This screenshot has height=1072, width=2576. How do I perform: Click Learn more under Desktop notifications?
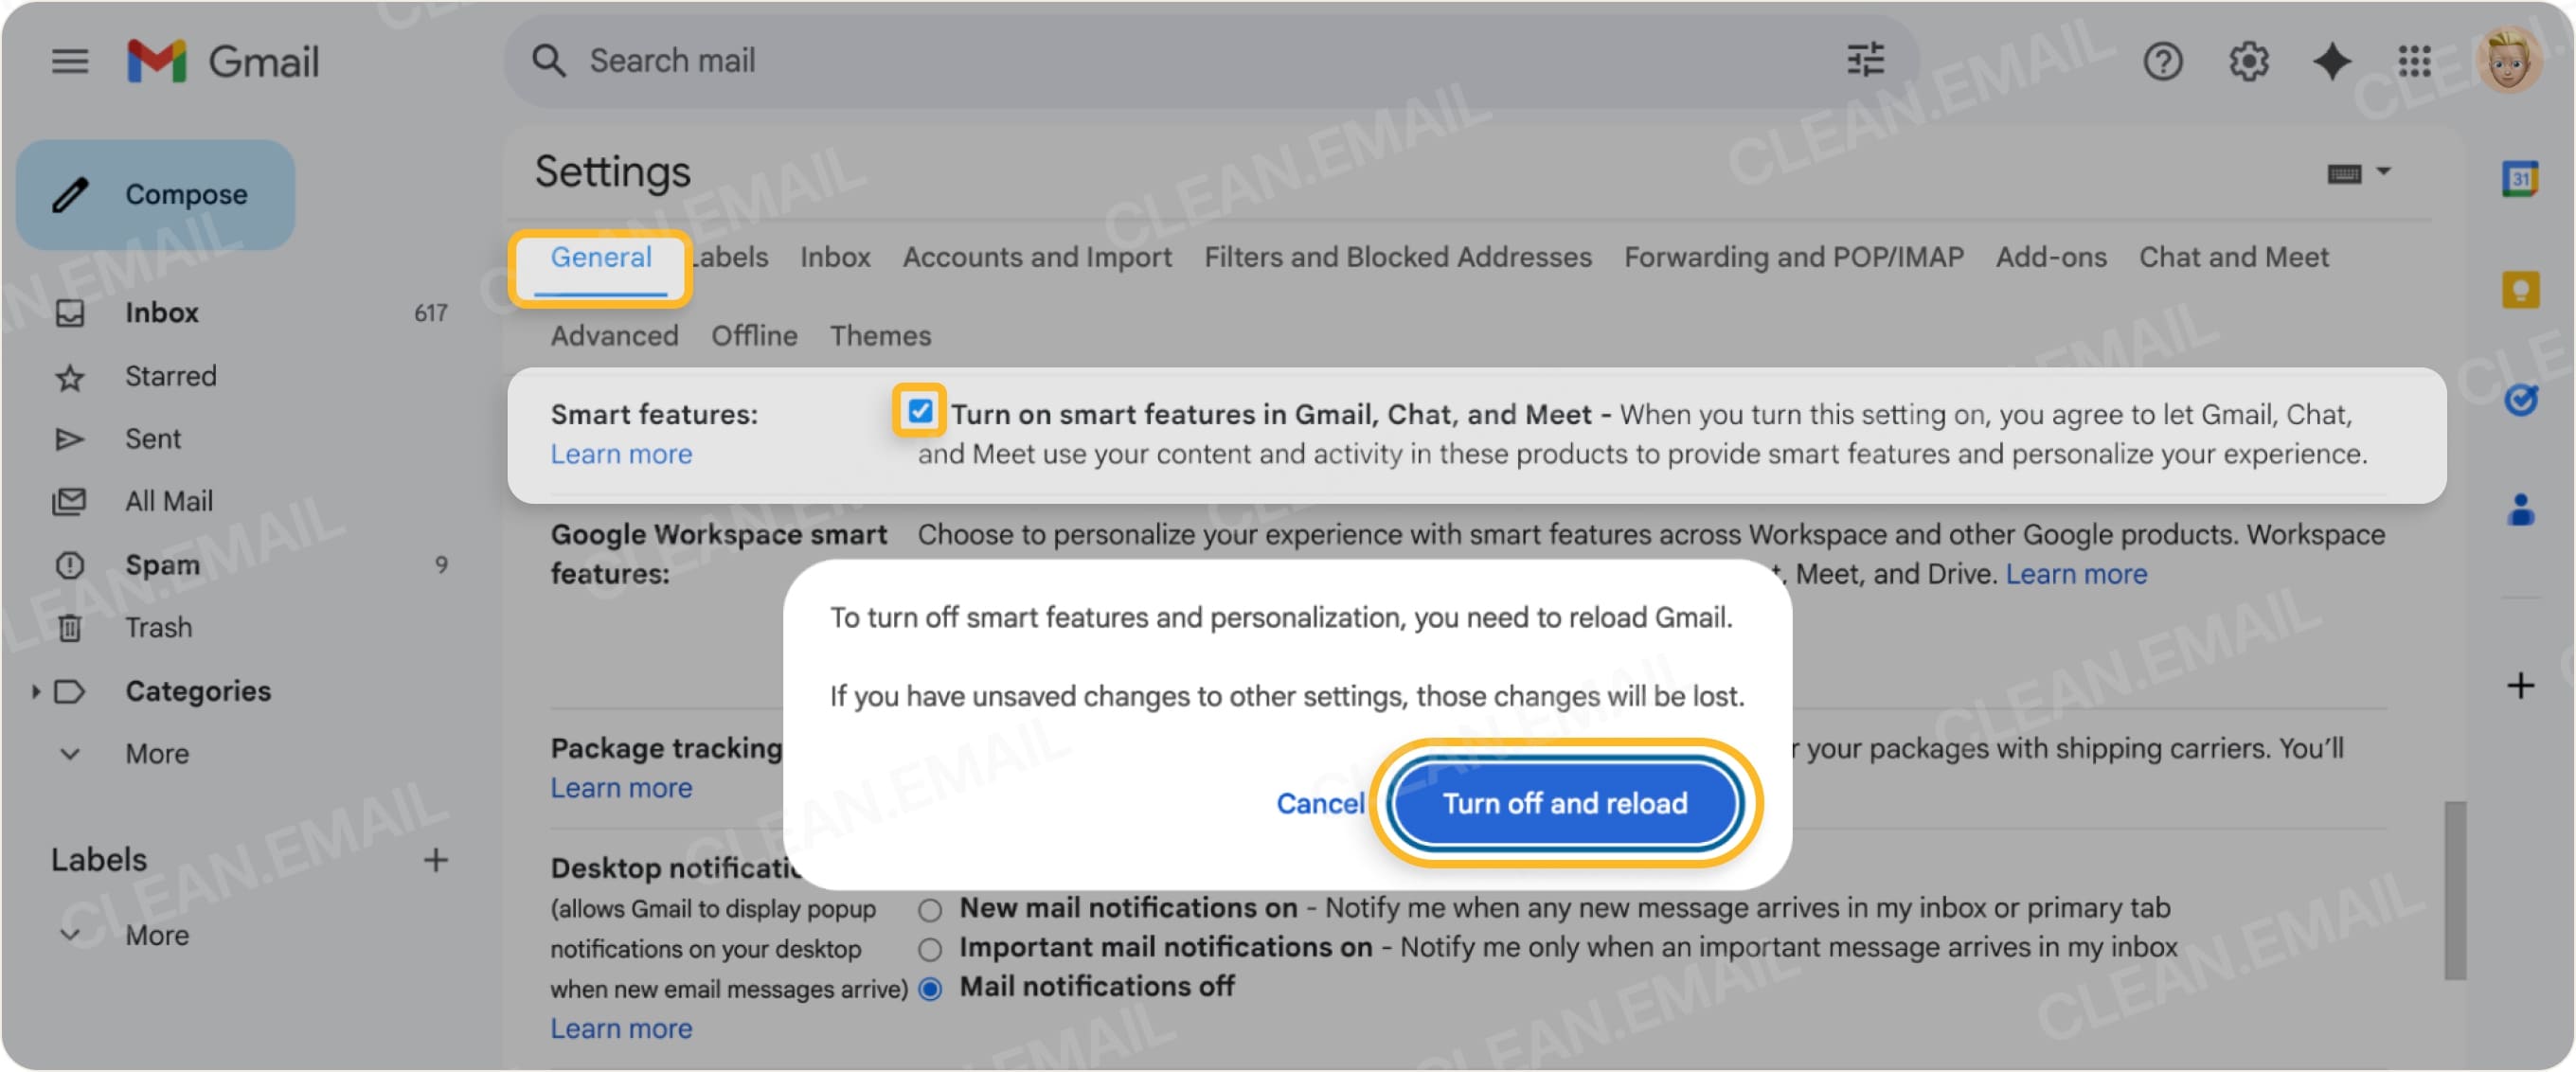pyautogui.click(x=621, y=1029)
